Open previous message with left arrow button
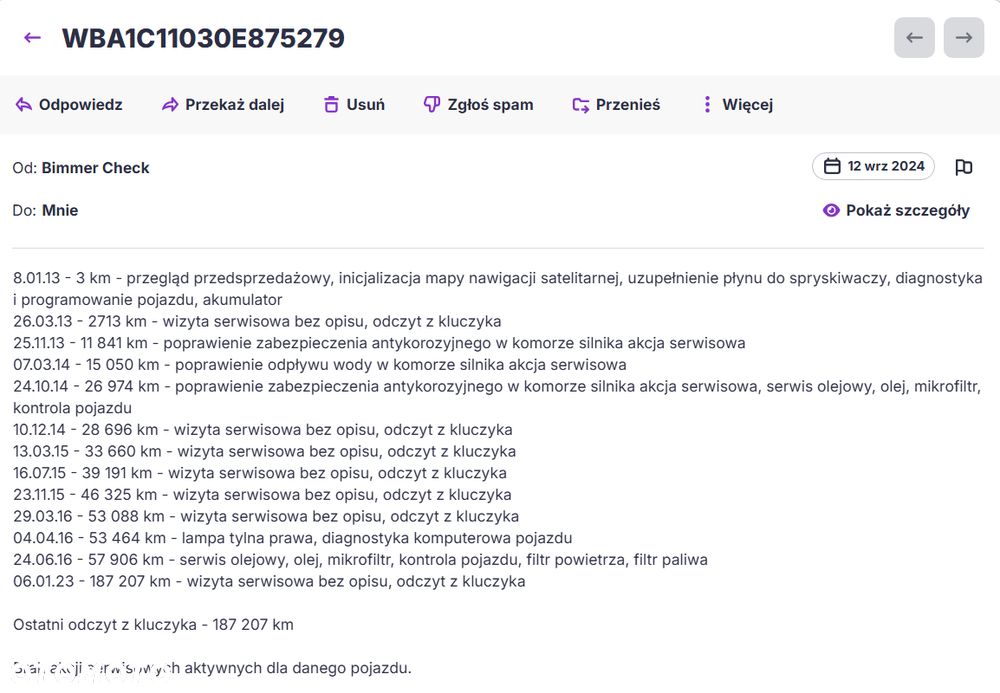The image size is (1000, 693). (x=914, y=38)
